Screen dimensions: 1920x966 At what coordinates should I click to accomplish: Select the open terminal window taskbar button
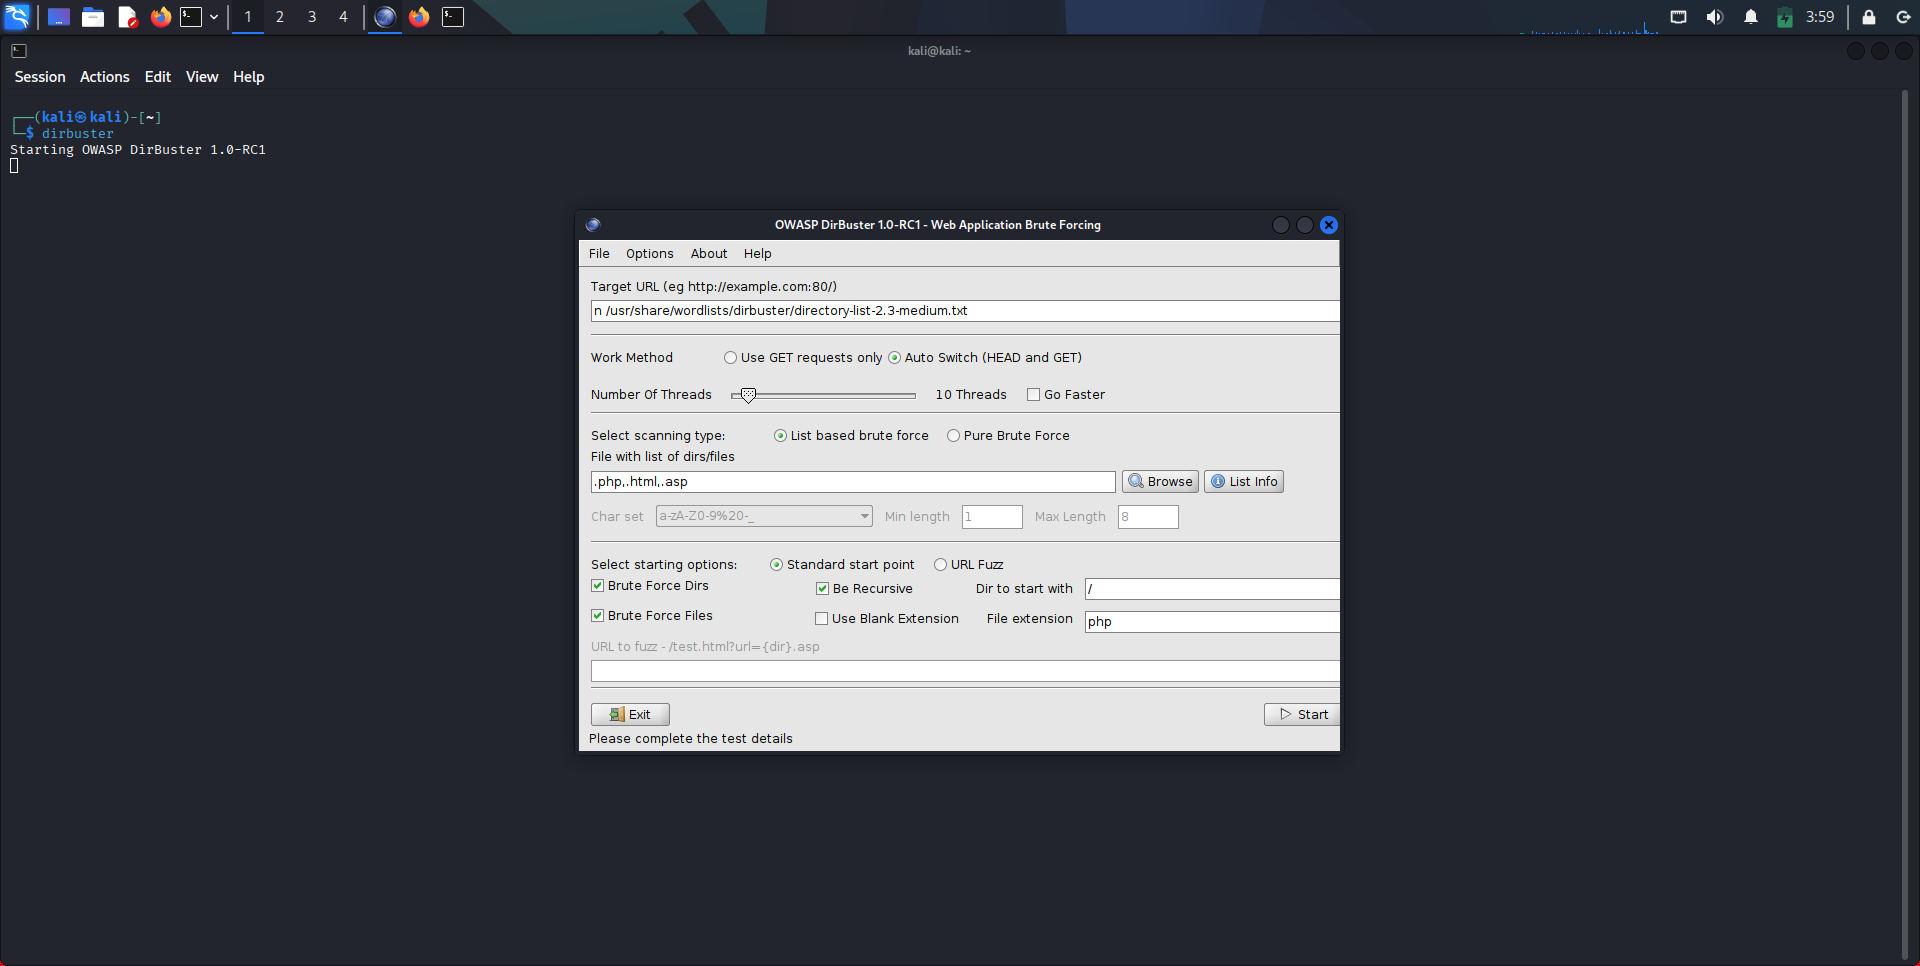453,17
